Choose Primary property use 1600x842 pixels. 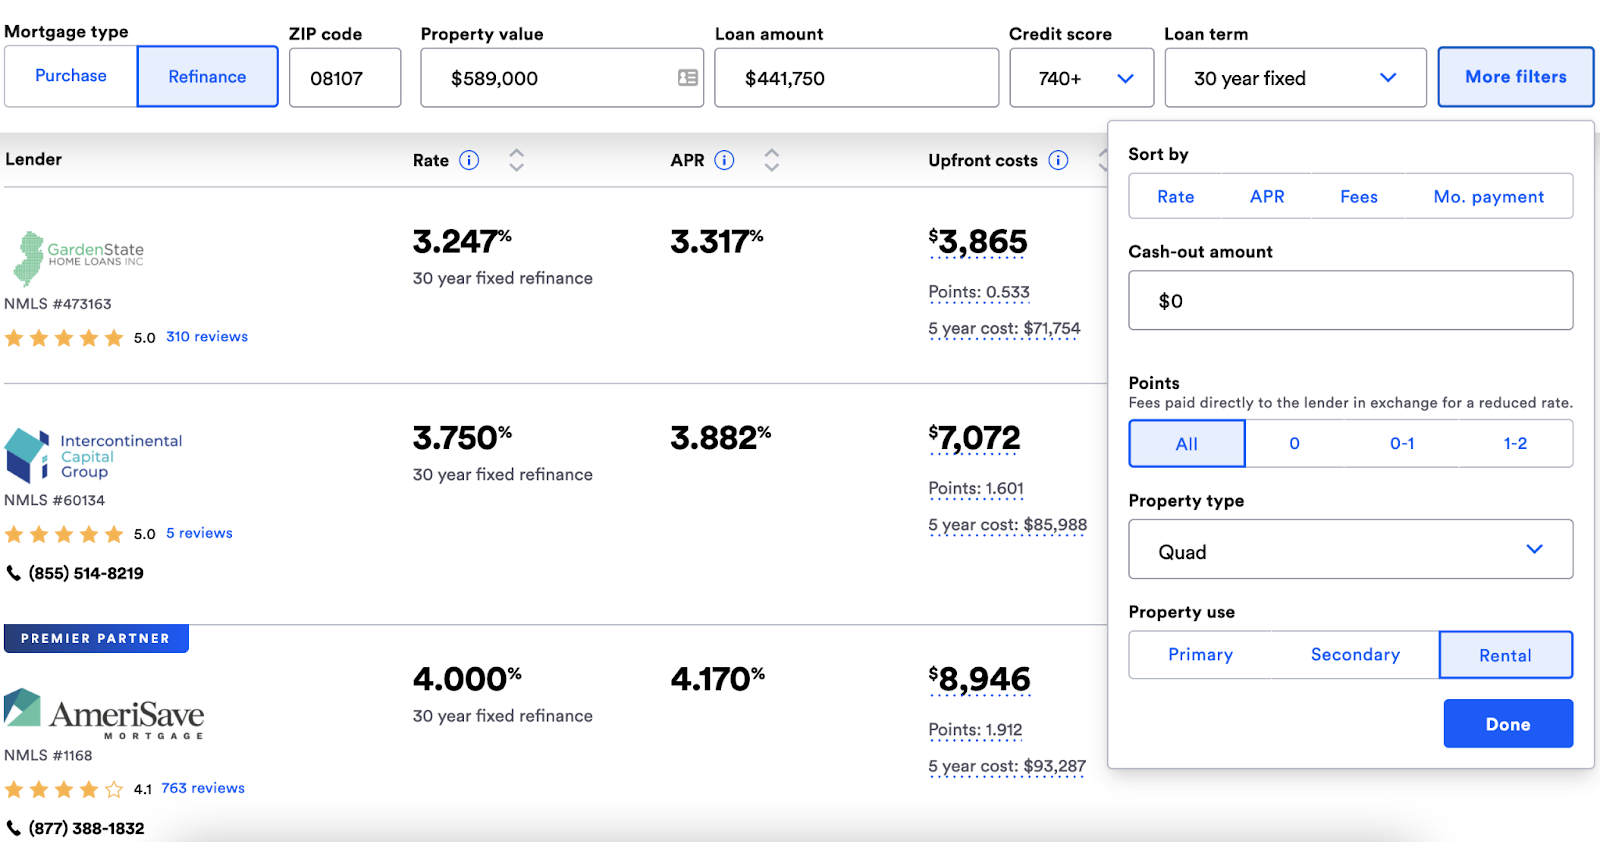[1201, 655]
